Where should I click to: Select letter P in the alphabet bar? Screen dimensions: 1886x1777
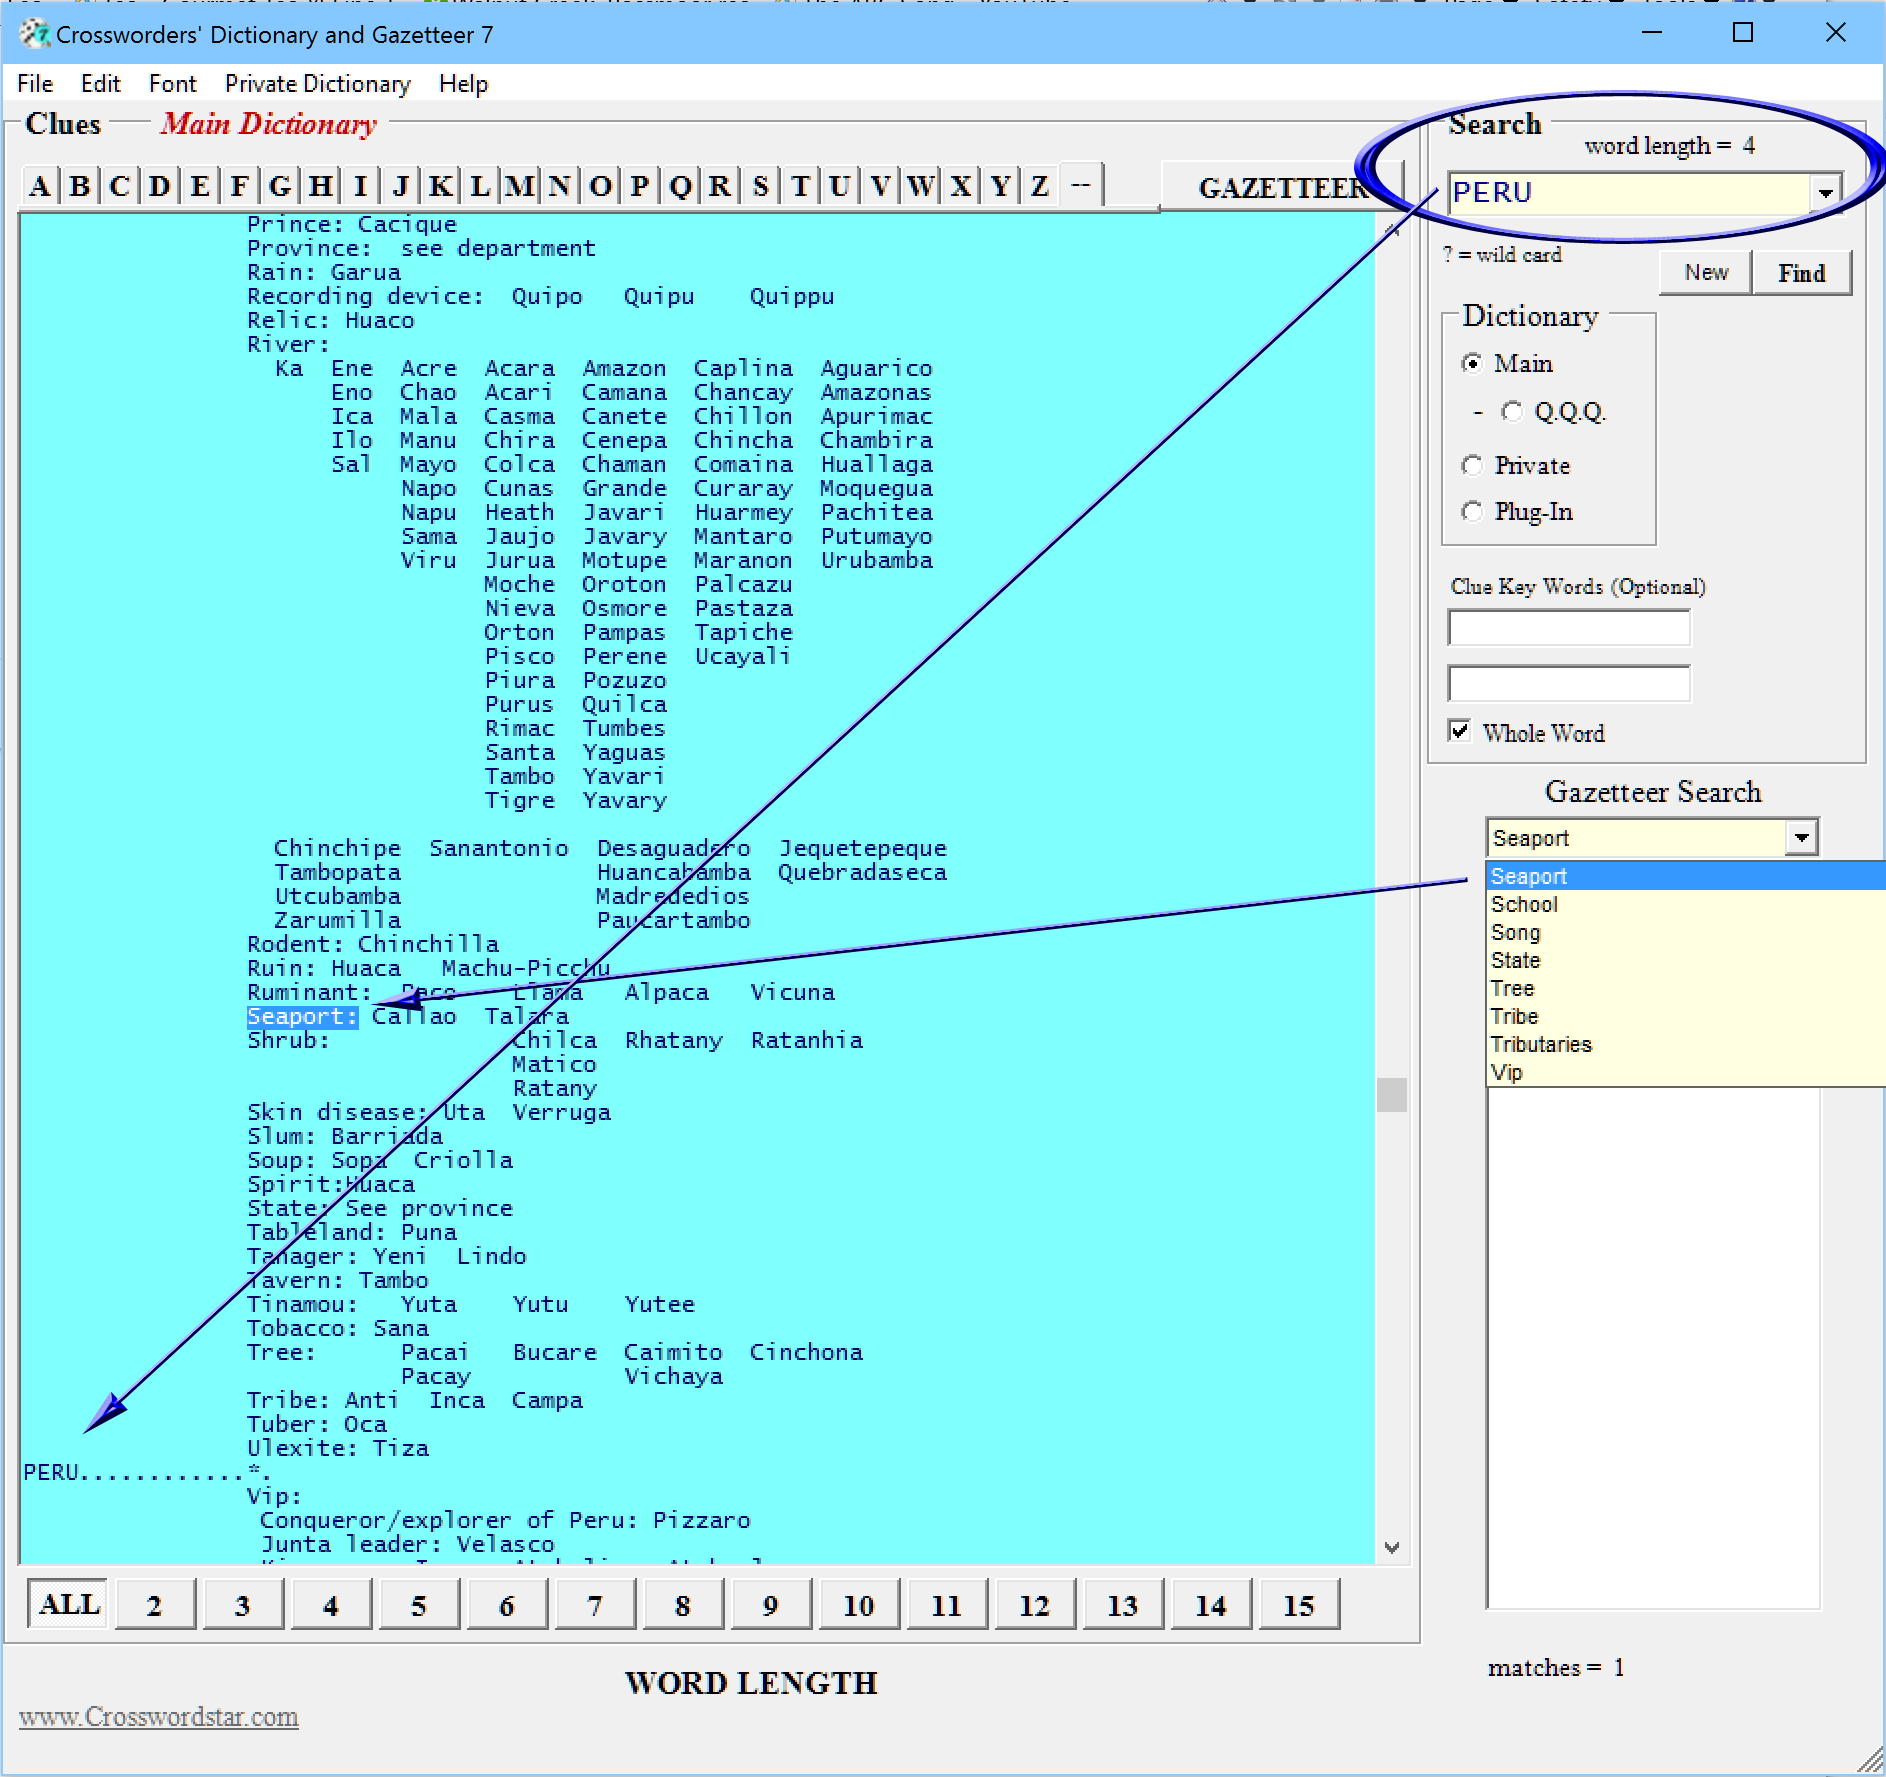[640, 186]
